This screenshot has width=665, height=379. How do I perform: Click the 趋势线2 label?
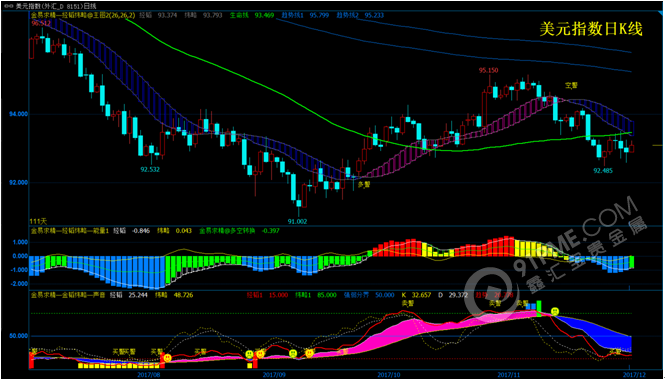348,15
